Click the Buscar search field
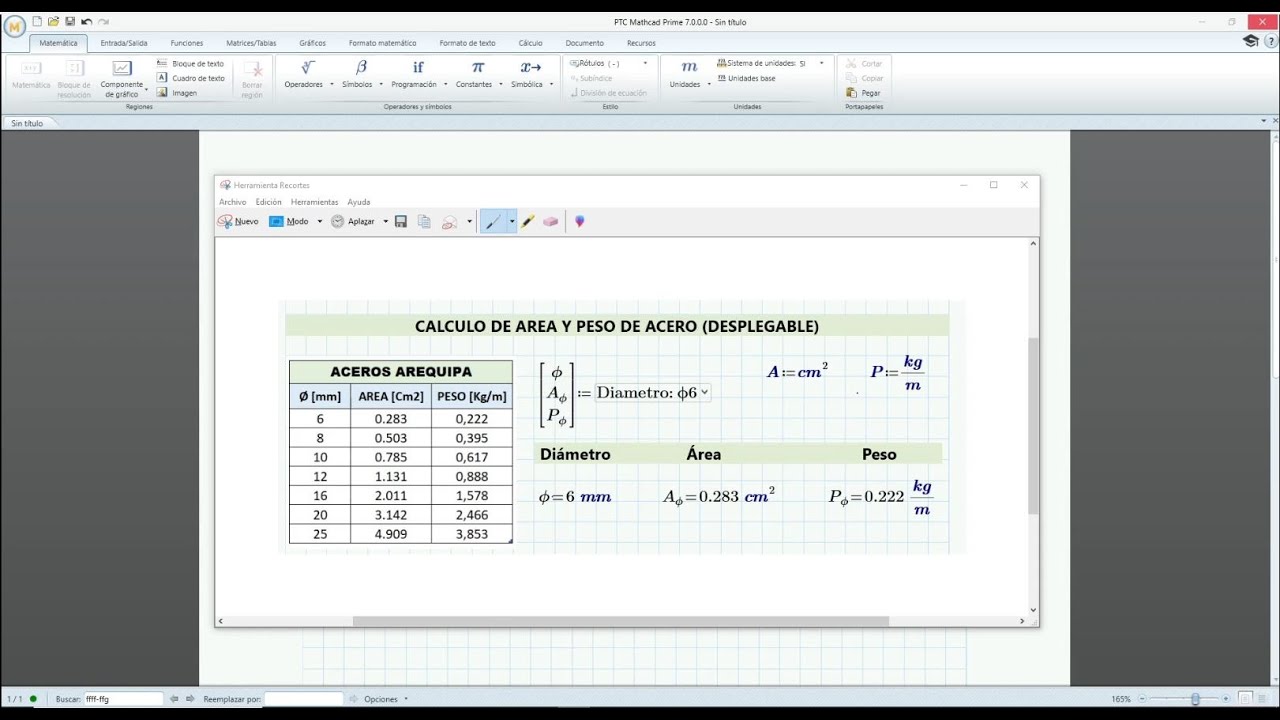 point(123,699)
